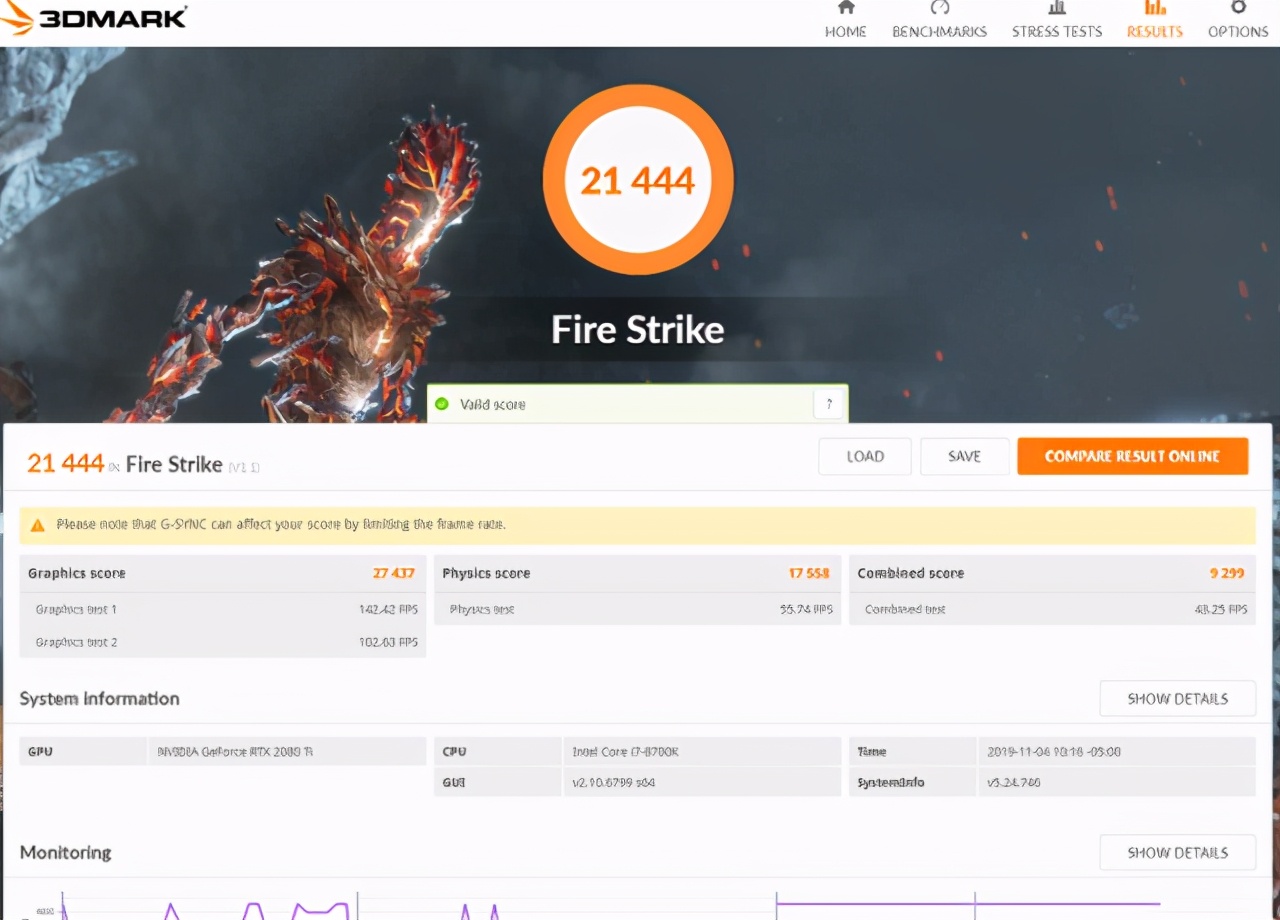Viewport: 1280px width, 920px height.
Task: Click the SystemInfo version v5.24.746
Action: pos(1014,782)
